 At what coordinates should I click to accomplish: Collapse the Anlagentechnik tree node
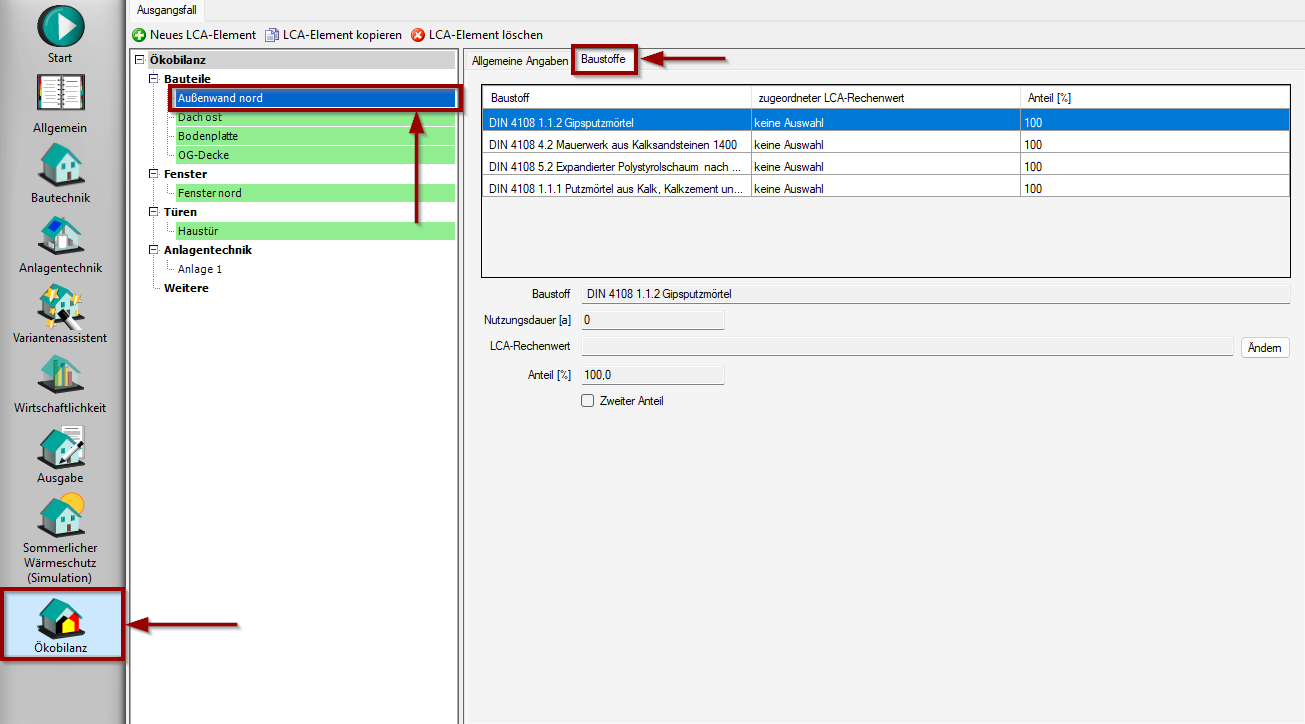(153, 250)
